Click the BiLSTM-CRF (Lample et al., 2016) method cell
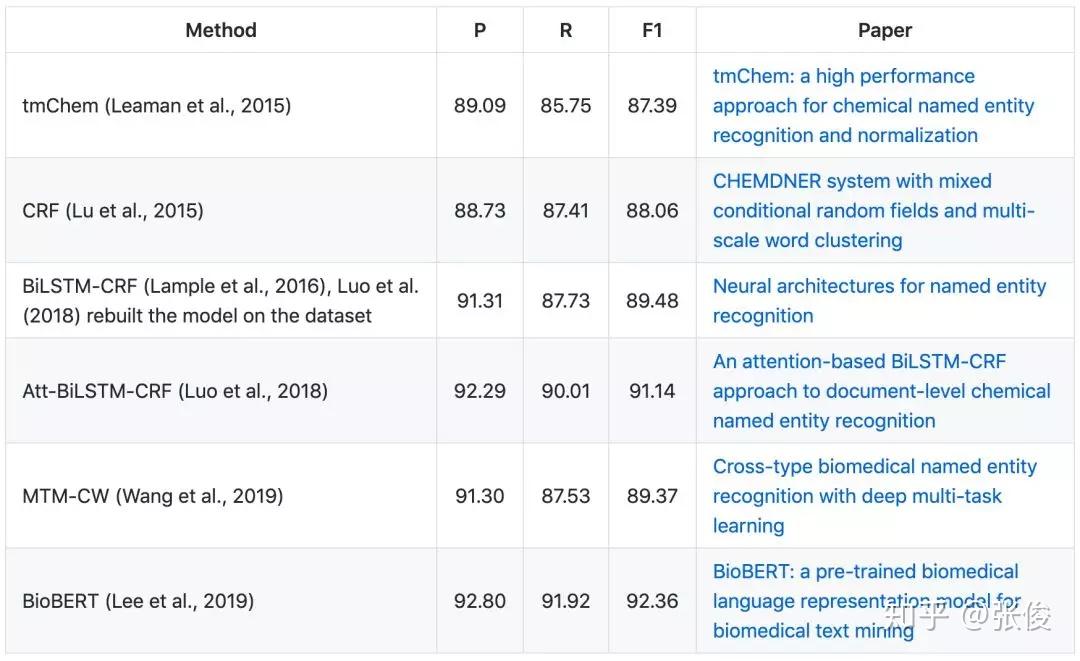The image size is (1080, 661). [x=220, y=300]
